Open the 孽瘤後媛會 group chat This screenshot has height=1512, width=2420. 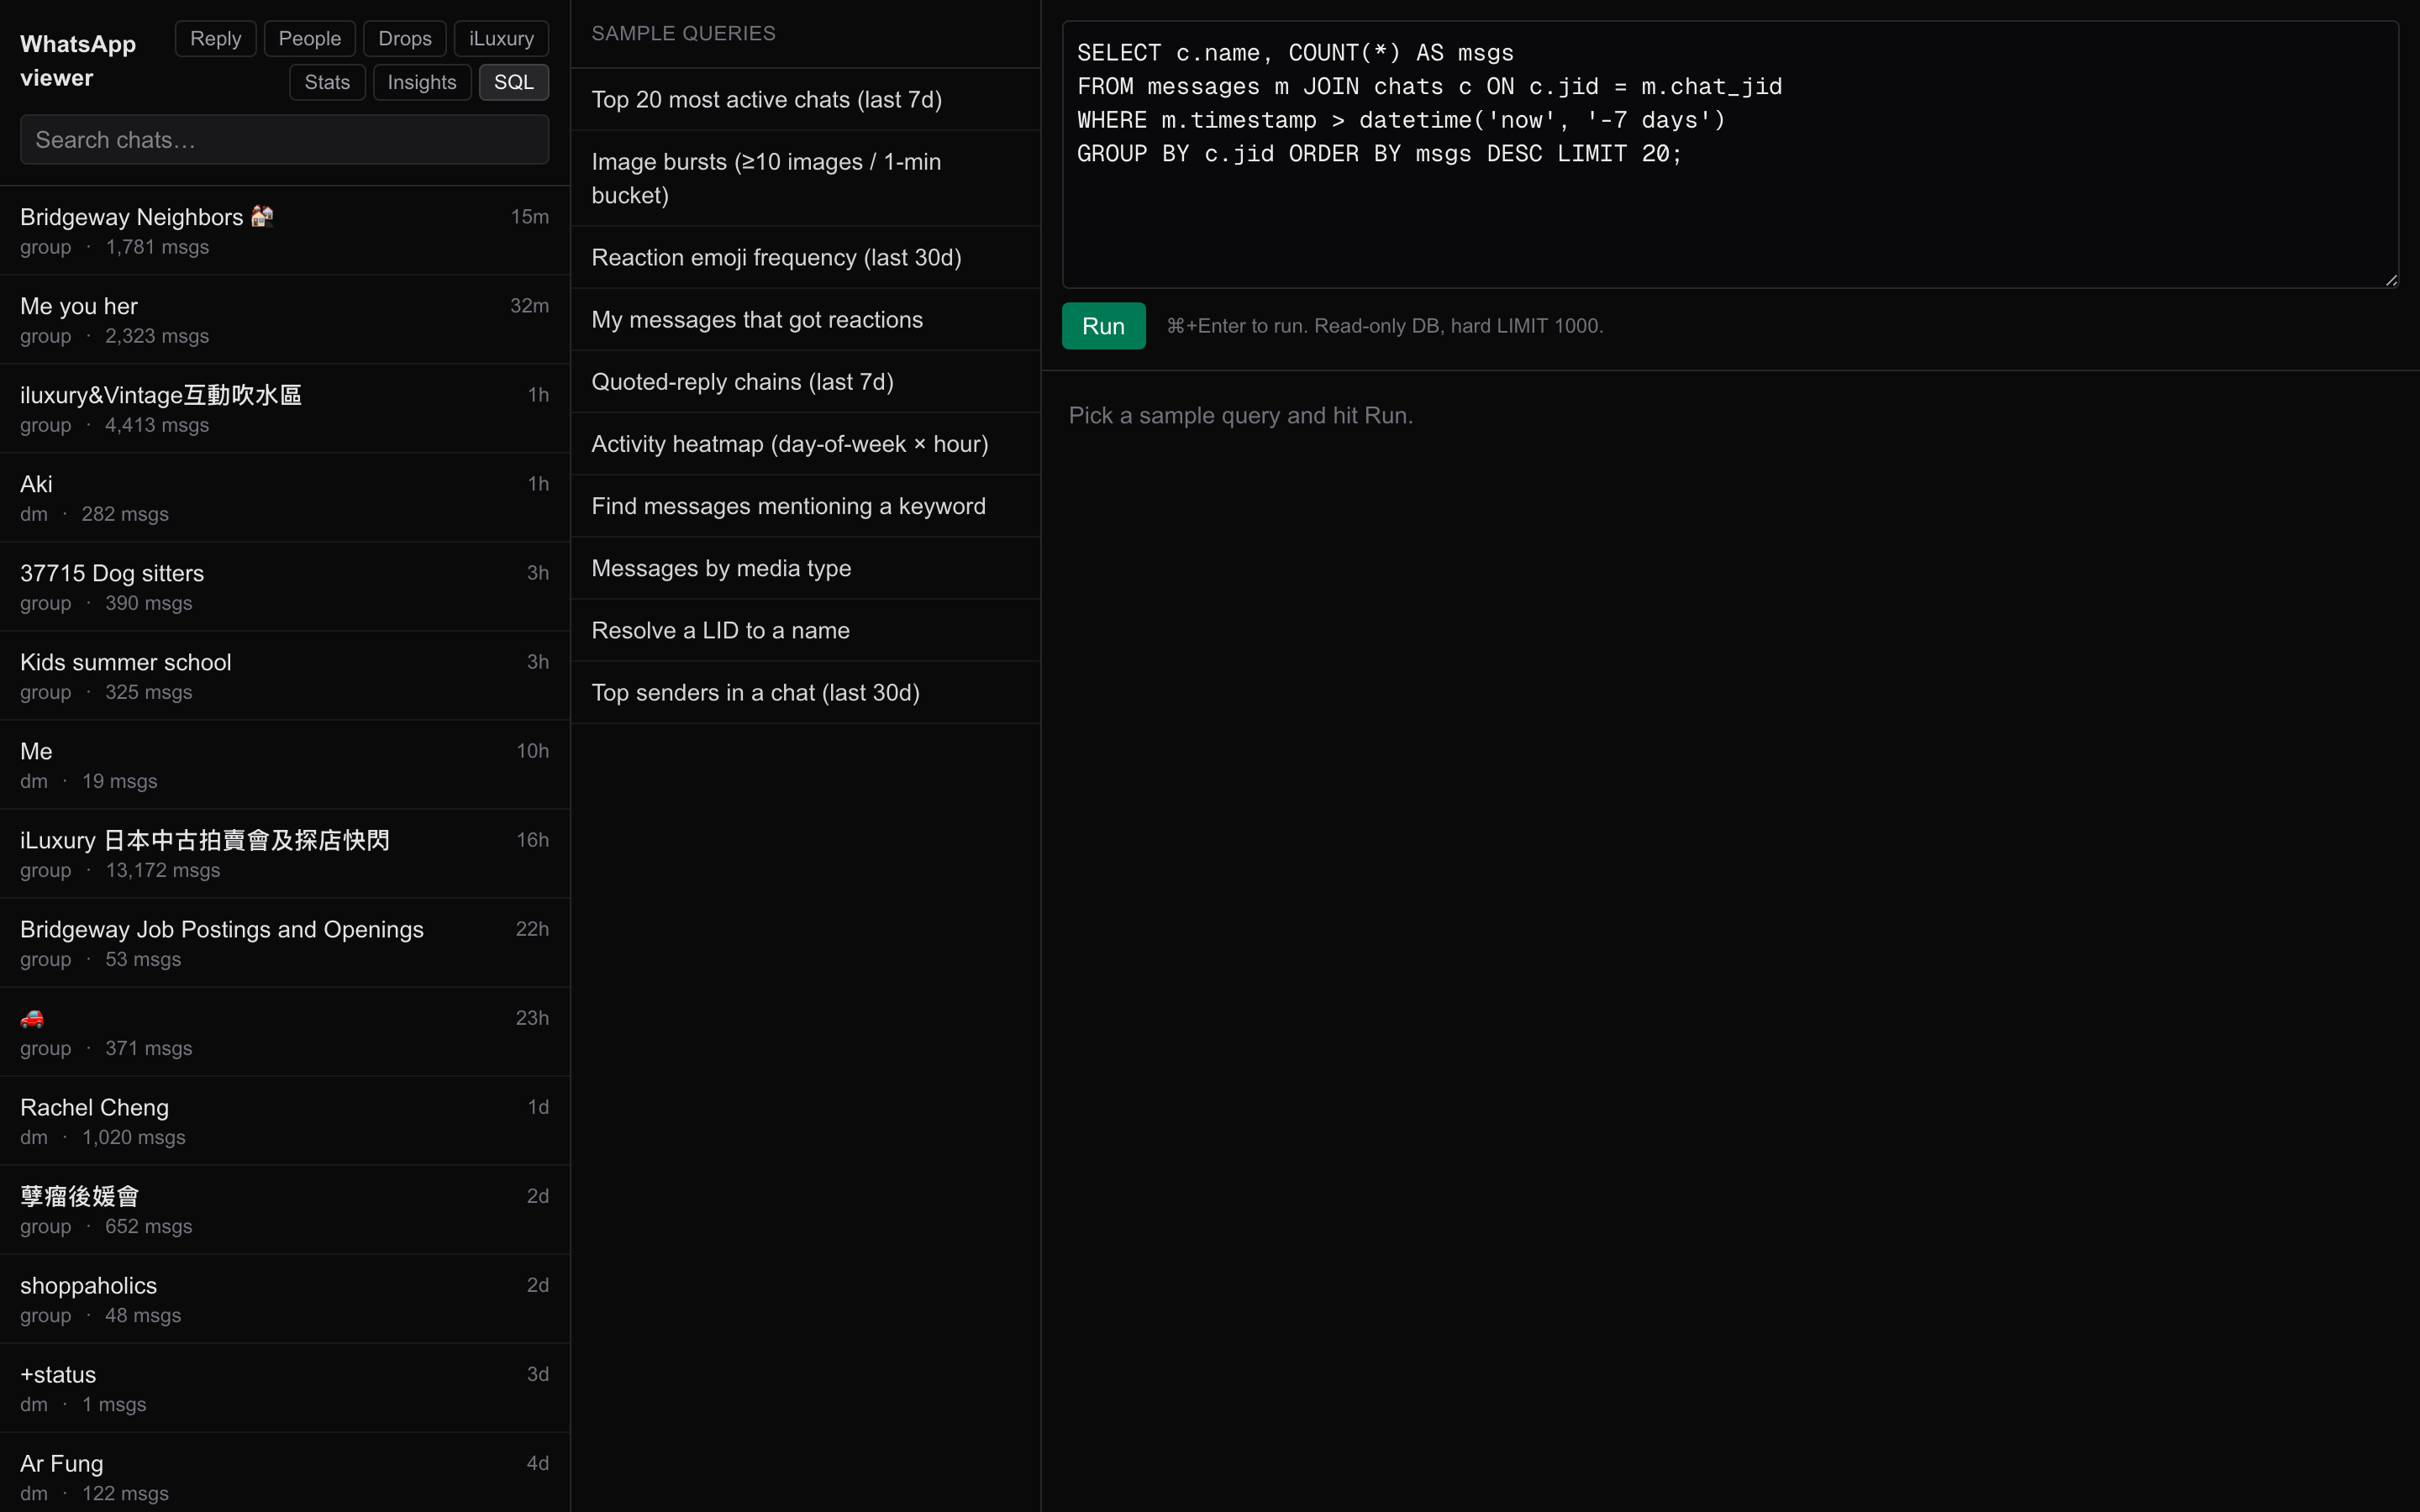284,1210
